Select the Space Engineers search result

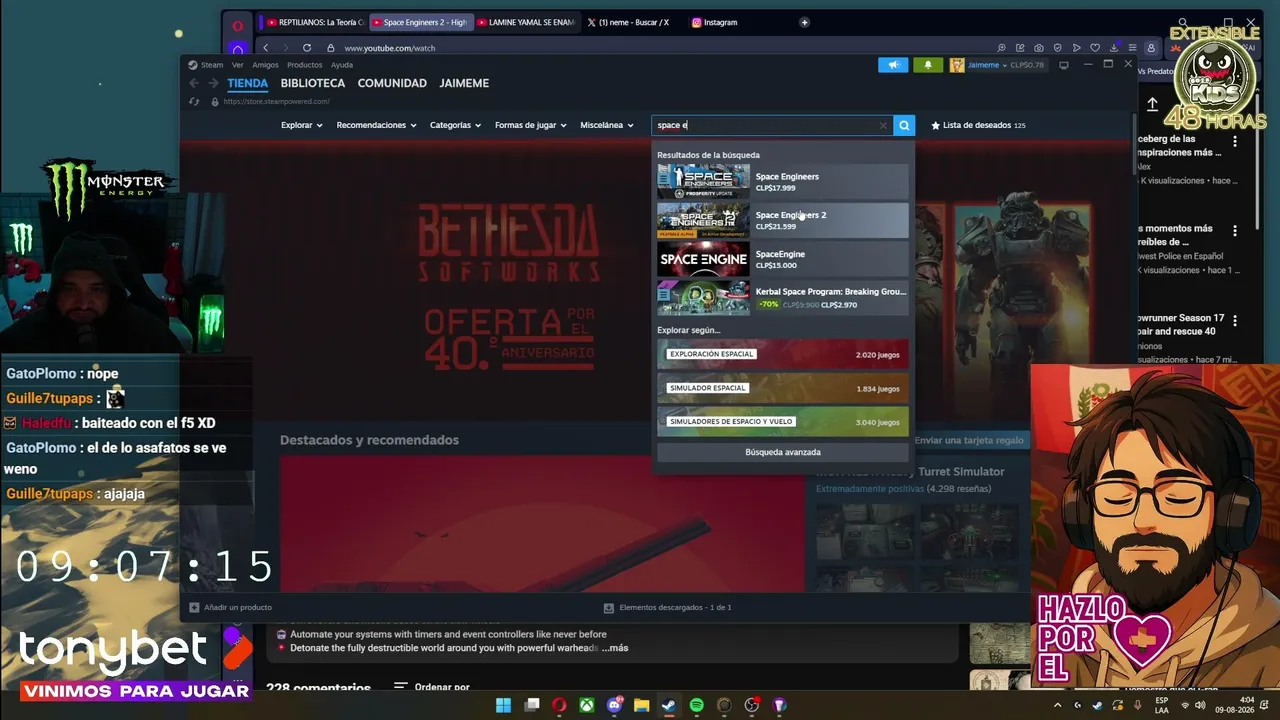point(783,182)
